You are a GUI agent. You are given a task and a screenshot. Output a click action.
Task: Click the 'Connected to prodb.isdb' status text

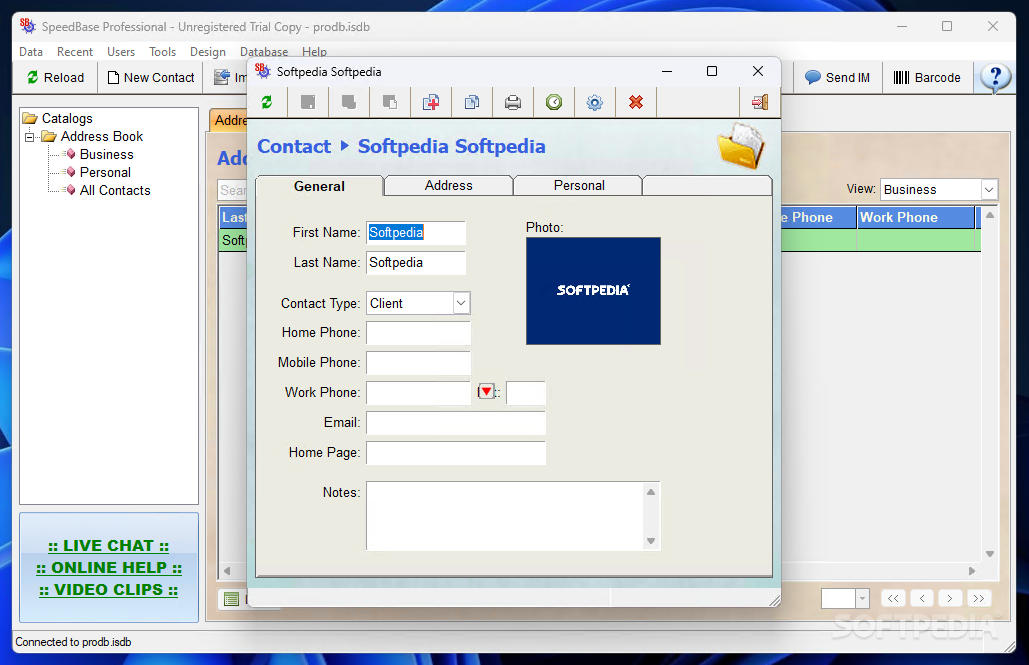pos(73,642)
